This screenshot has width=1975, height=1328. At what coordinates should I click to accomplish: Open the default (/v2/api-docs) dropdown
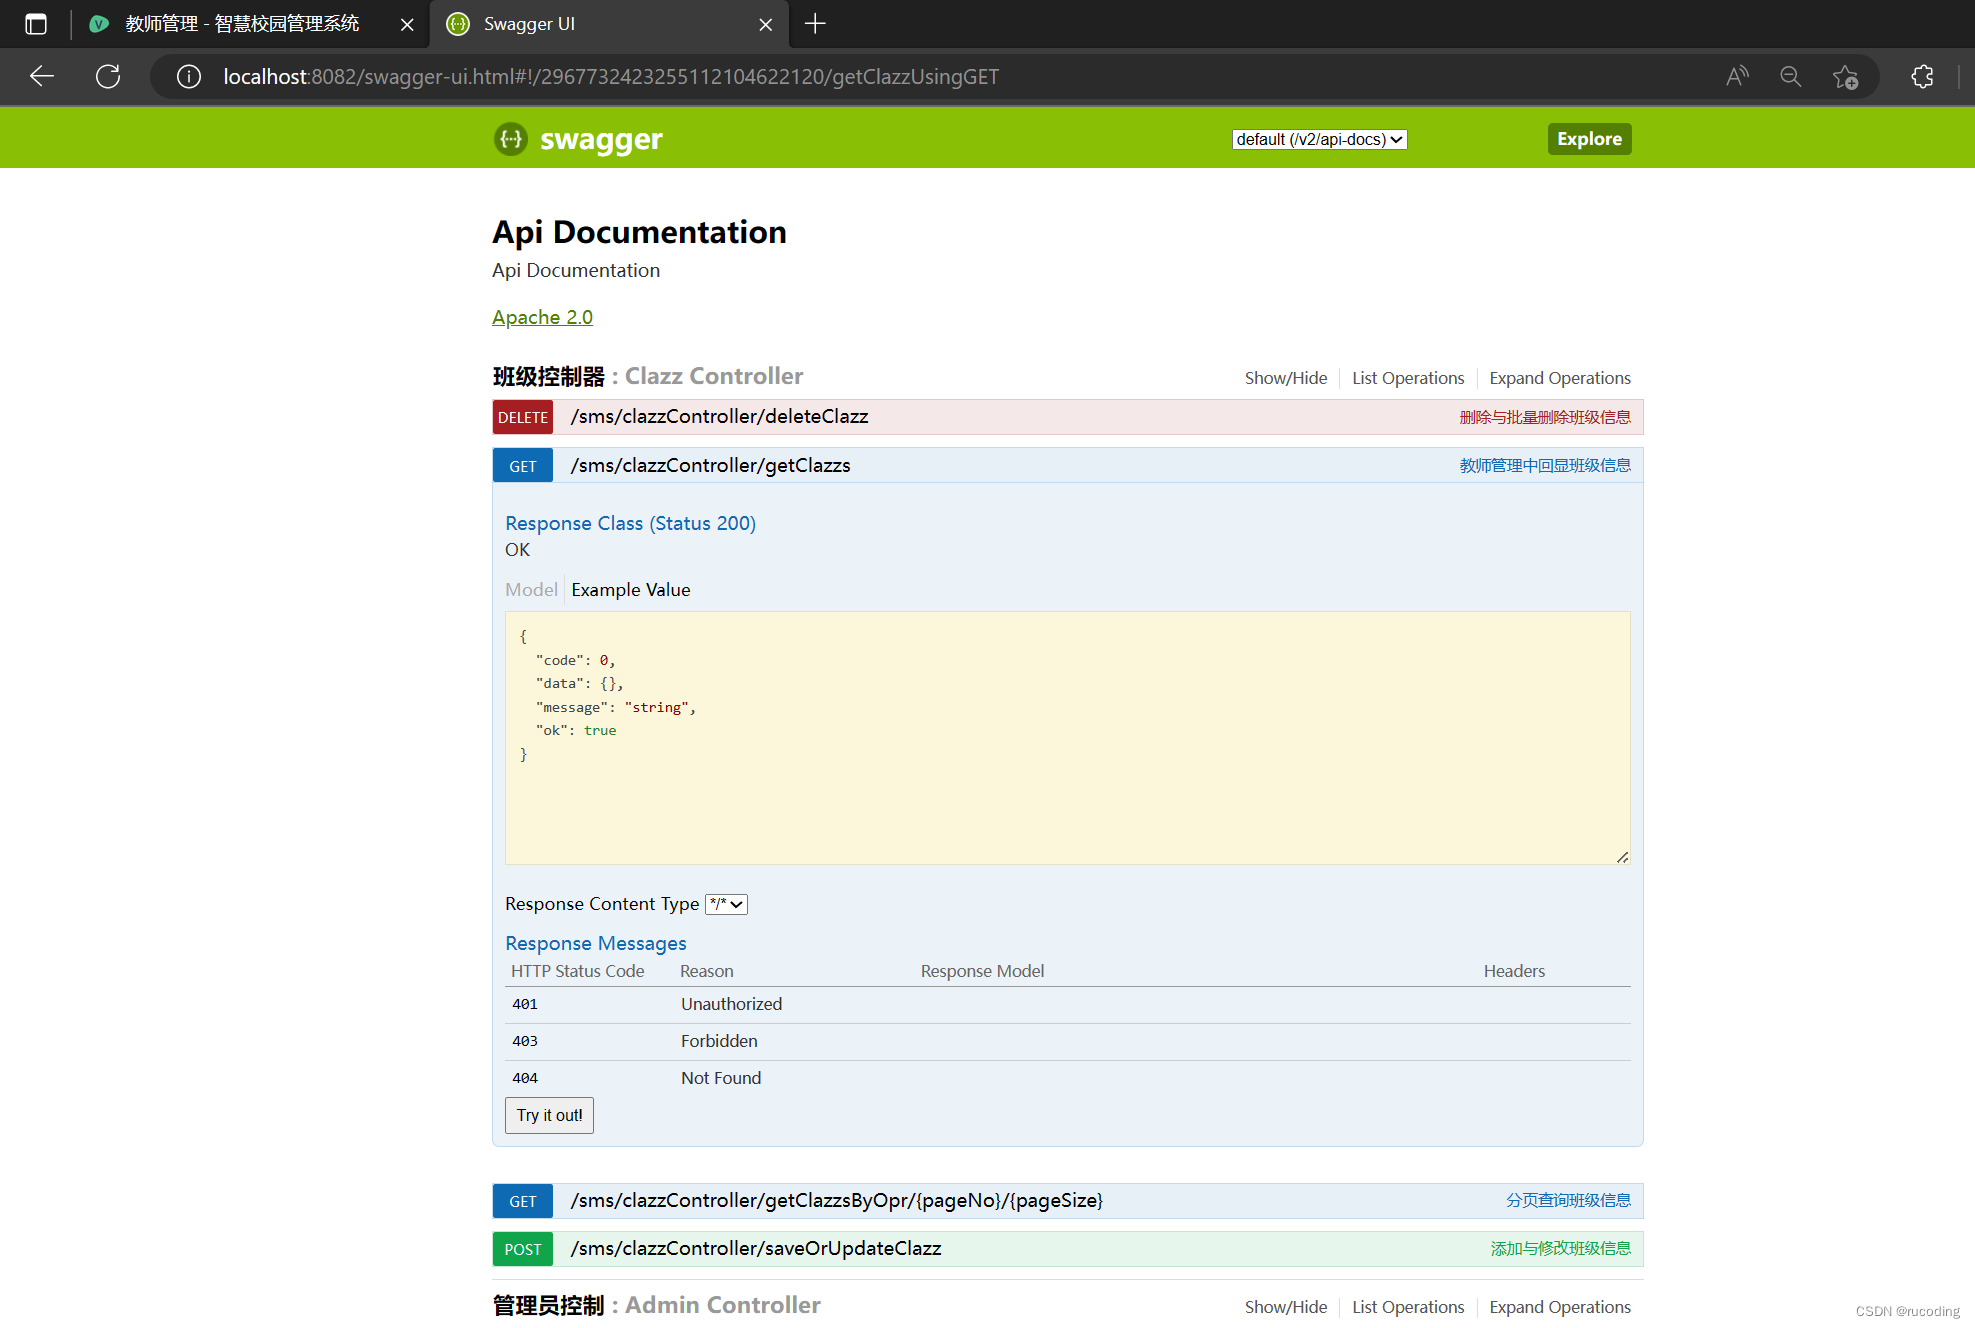(1319, 139)
